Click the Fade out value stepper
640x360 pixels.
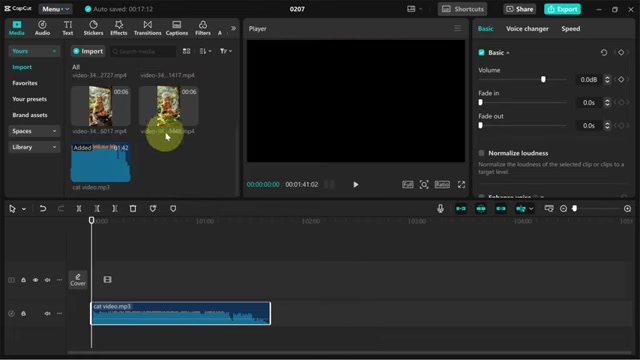pos(607,125)
